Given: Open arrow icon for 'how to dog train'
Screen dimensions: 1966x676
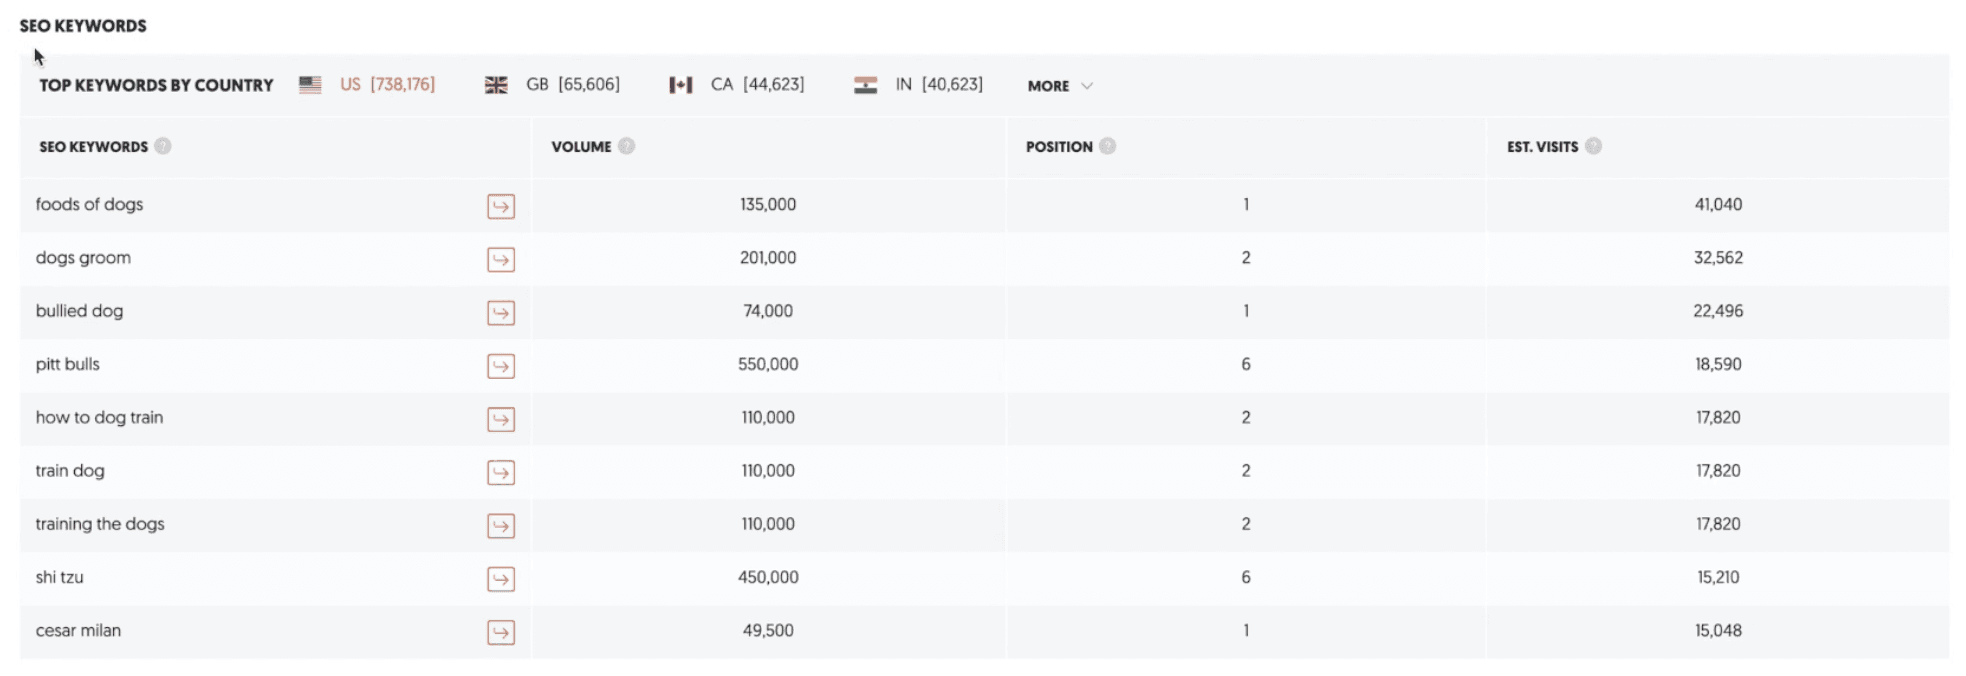Looking at the screenshot, I should coord(500,419).
